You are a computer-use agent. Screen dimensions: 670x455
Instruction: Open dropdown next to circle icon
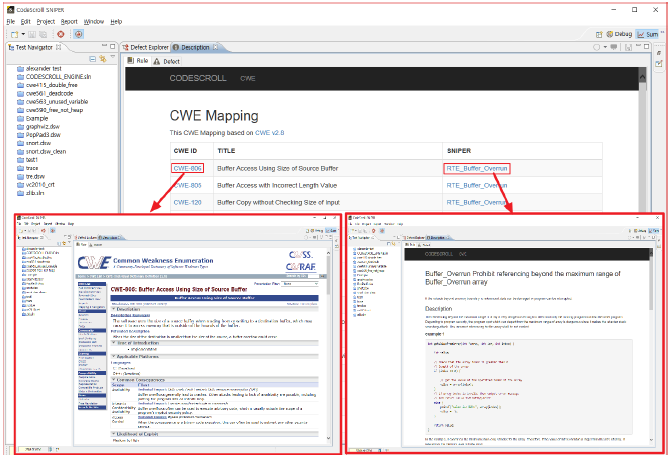[605, 47]
